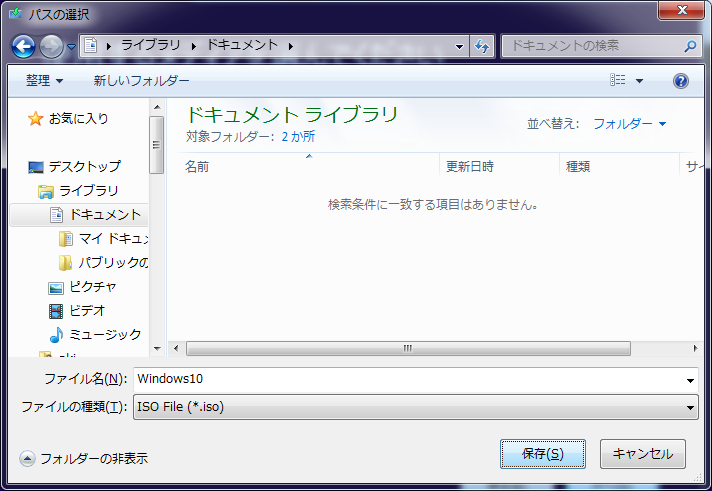This screenshot has width=712, height=491.
Task: Click the Forward navigation arrow button
Action: pos(51,46)
